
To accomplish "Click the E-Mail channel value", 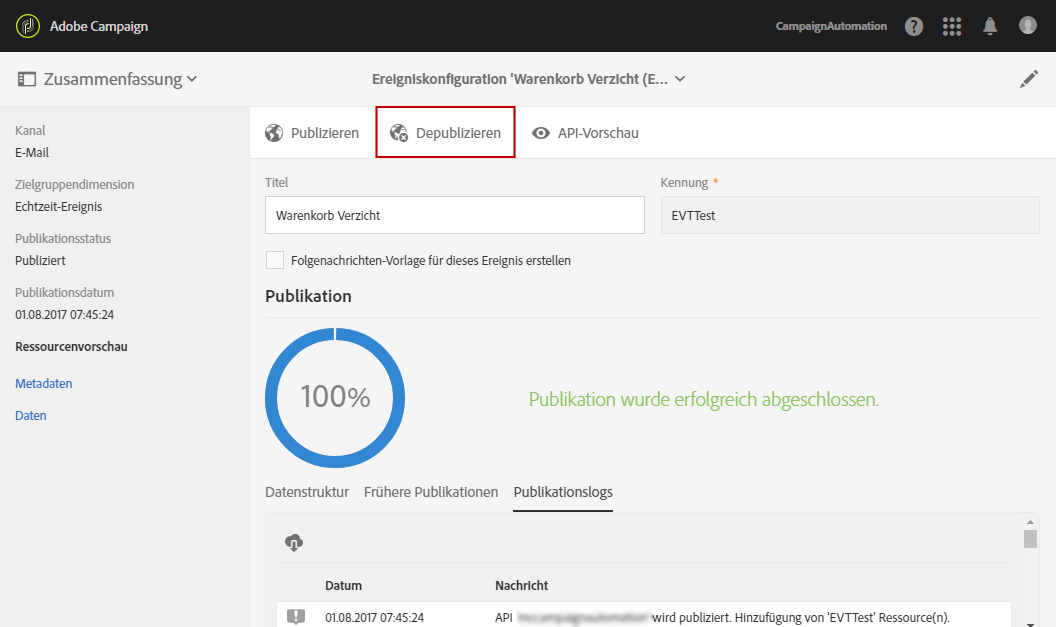I will pyautogui.click(x=32, y=153).
